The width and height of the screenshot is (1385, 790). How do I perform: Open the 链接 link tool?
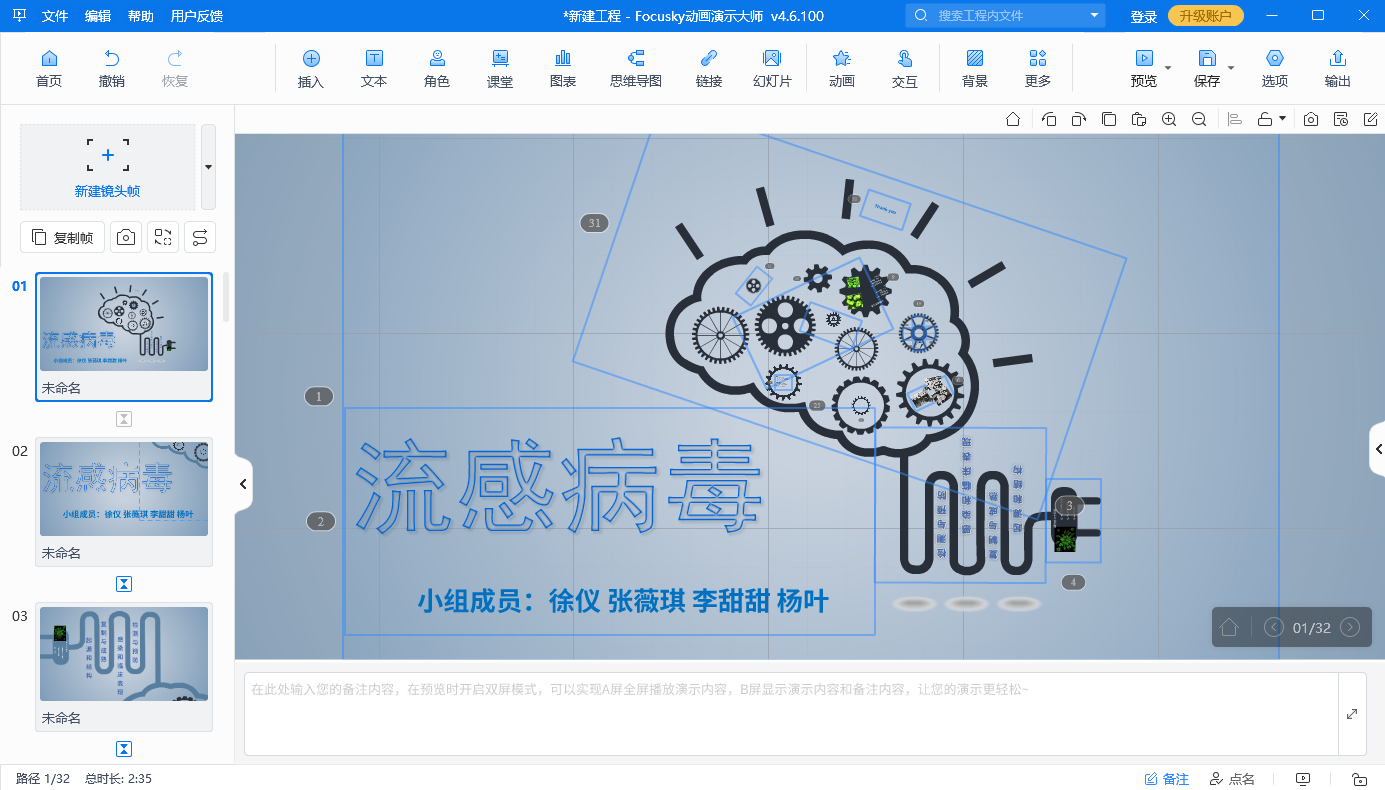[x=709, y=69]
